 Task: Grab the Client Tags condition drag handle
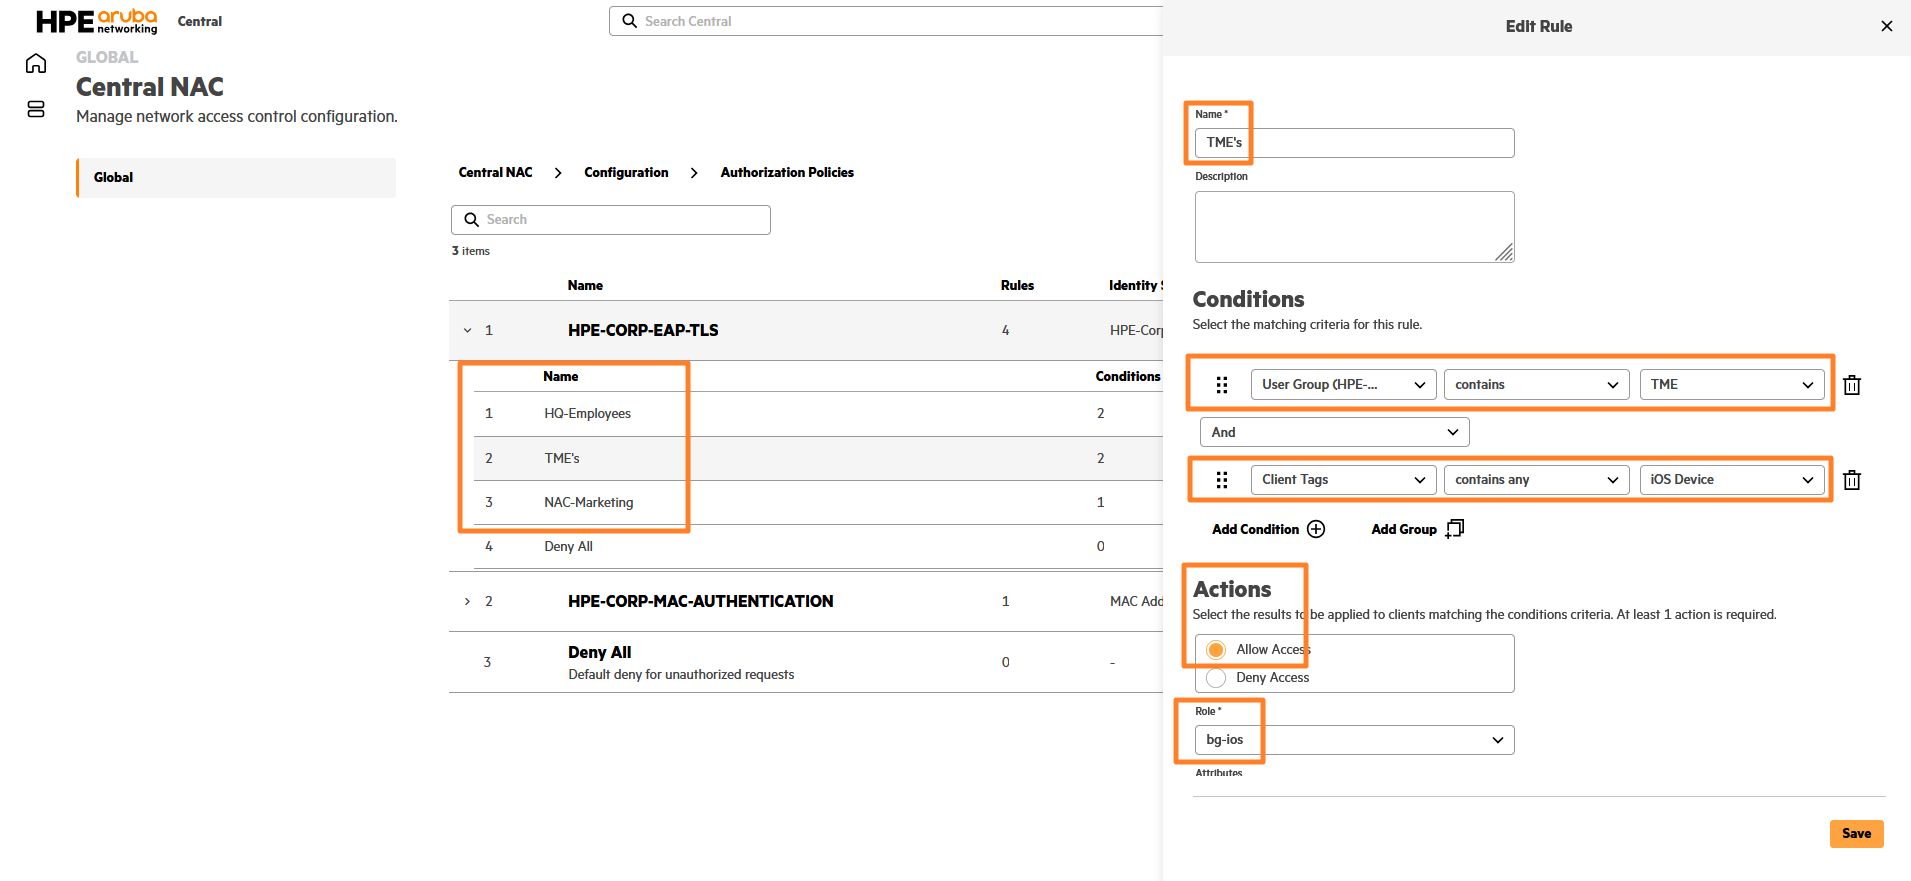coord(1221,480)
